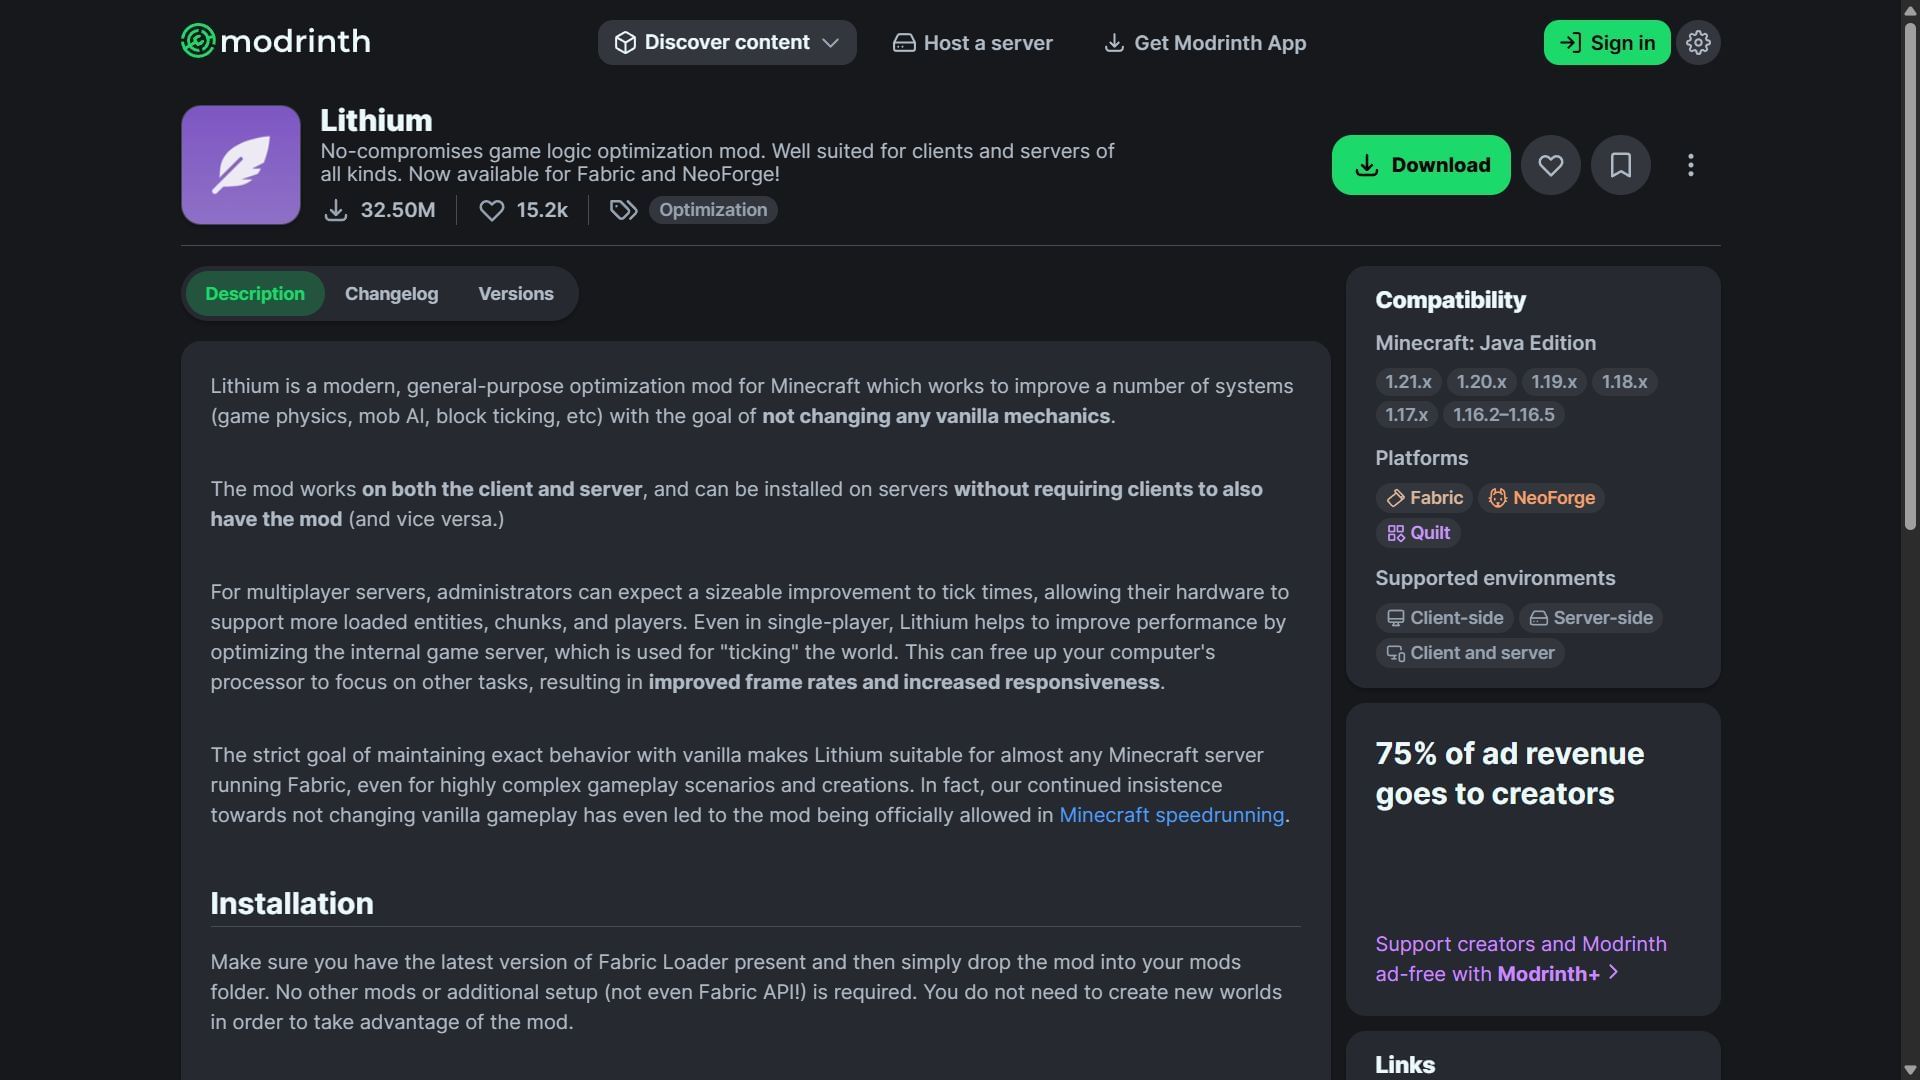Bookmark Lithium with the save icon
This screenshot has width=1920, height=1080.
1620,165
